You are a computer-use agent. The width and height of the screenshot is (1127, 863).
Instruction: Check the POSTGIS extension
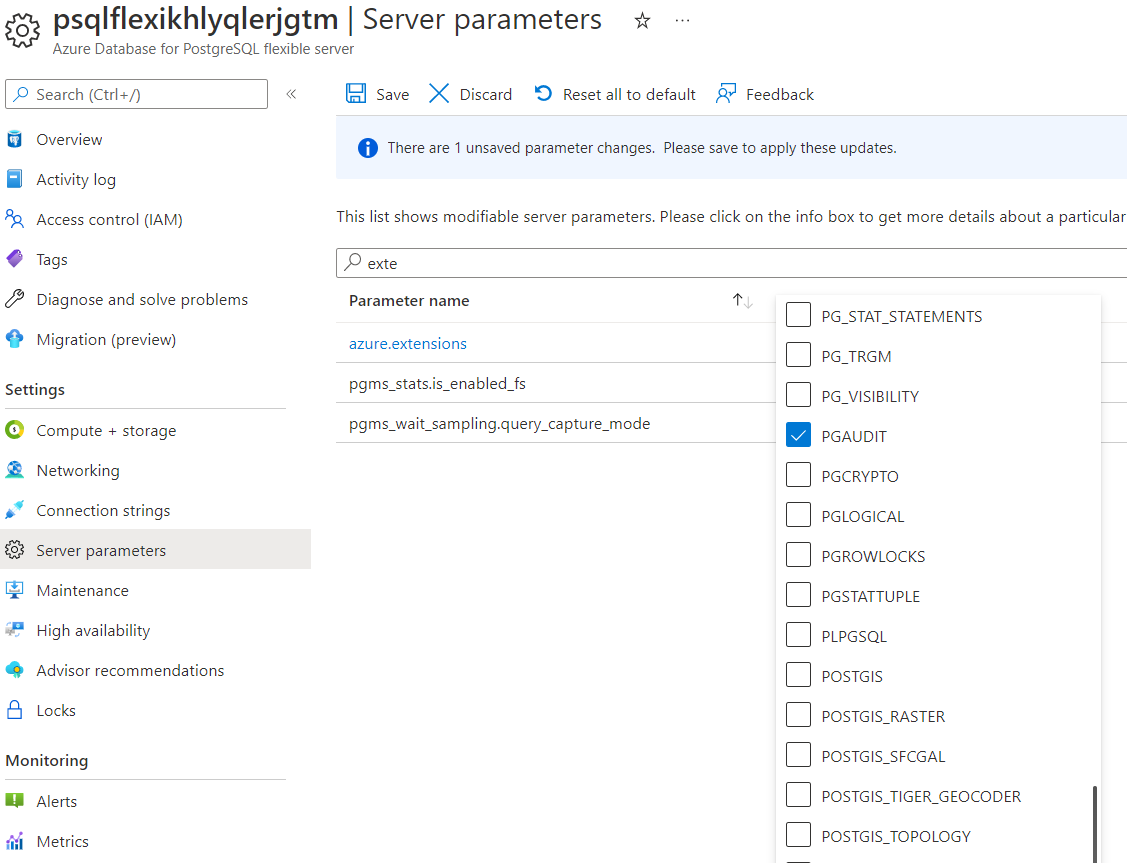798,675
